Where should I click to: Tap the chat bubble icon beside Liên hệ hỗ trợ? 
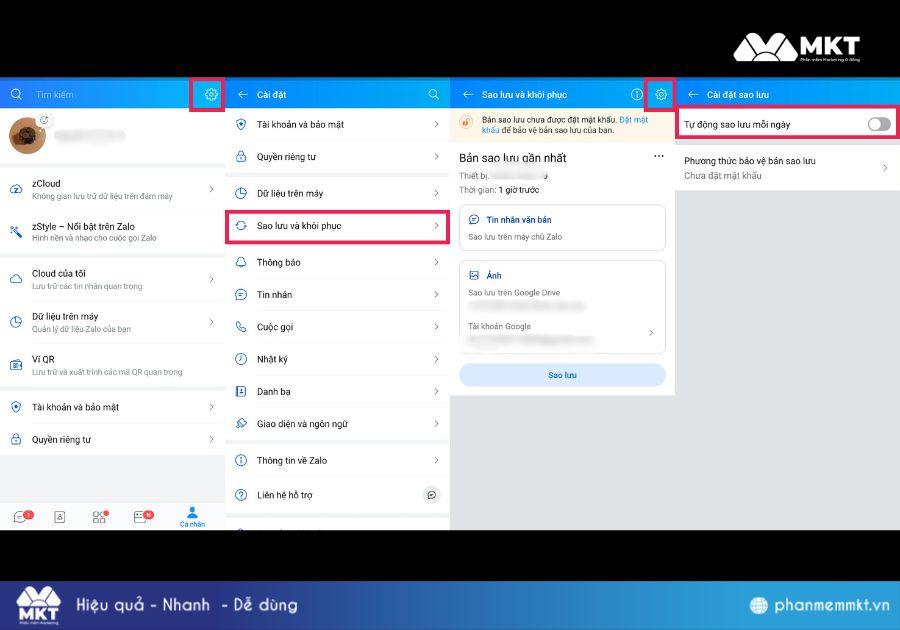click(x=431, y=495)
